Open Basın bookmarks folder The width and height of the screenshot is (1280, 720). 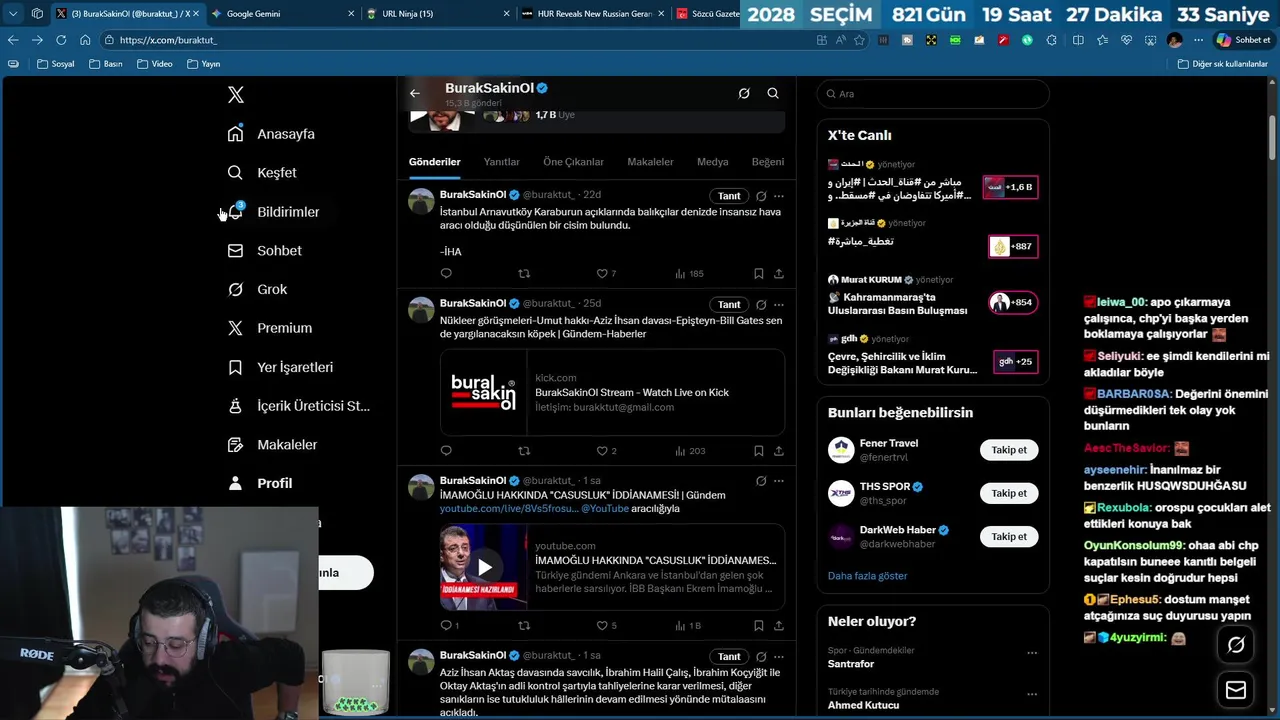[x=106, y=64]
